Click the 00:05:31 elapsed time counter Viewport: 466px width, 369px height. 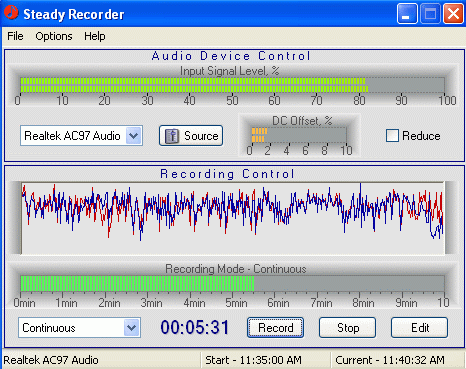click(195, 327)
